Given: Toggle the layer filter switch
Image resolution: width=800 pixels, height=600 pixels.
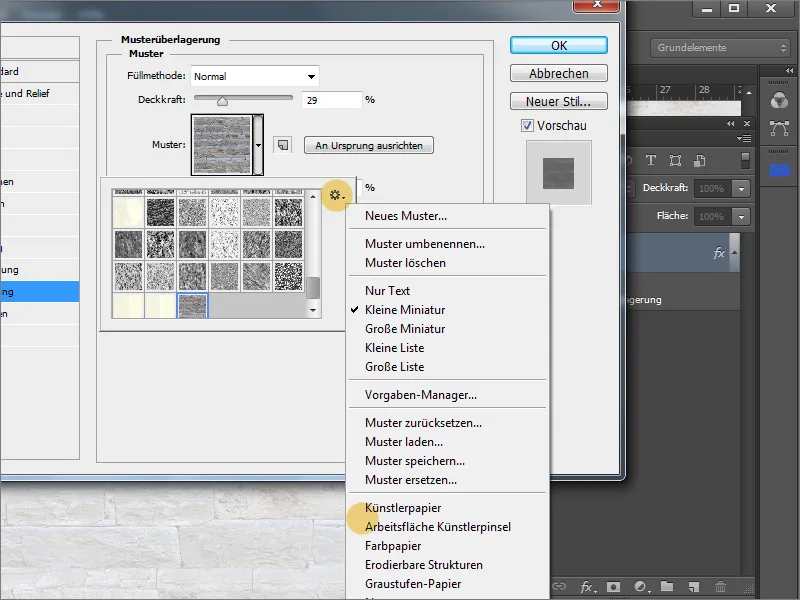Looking at the screenshot, I should [744, 161].
